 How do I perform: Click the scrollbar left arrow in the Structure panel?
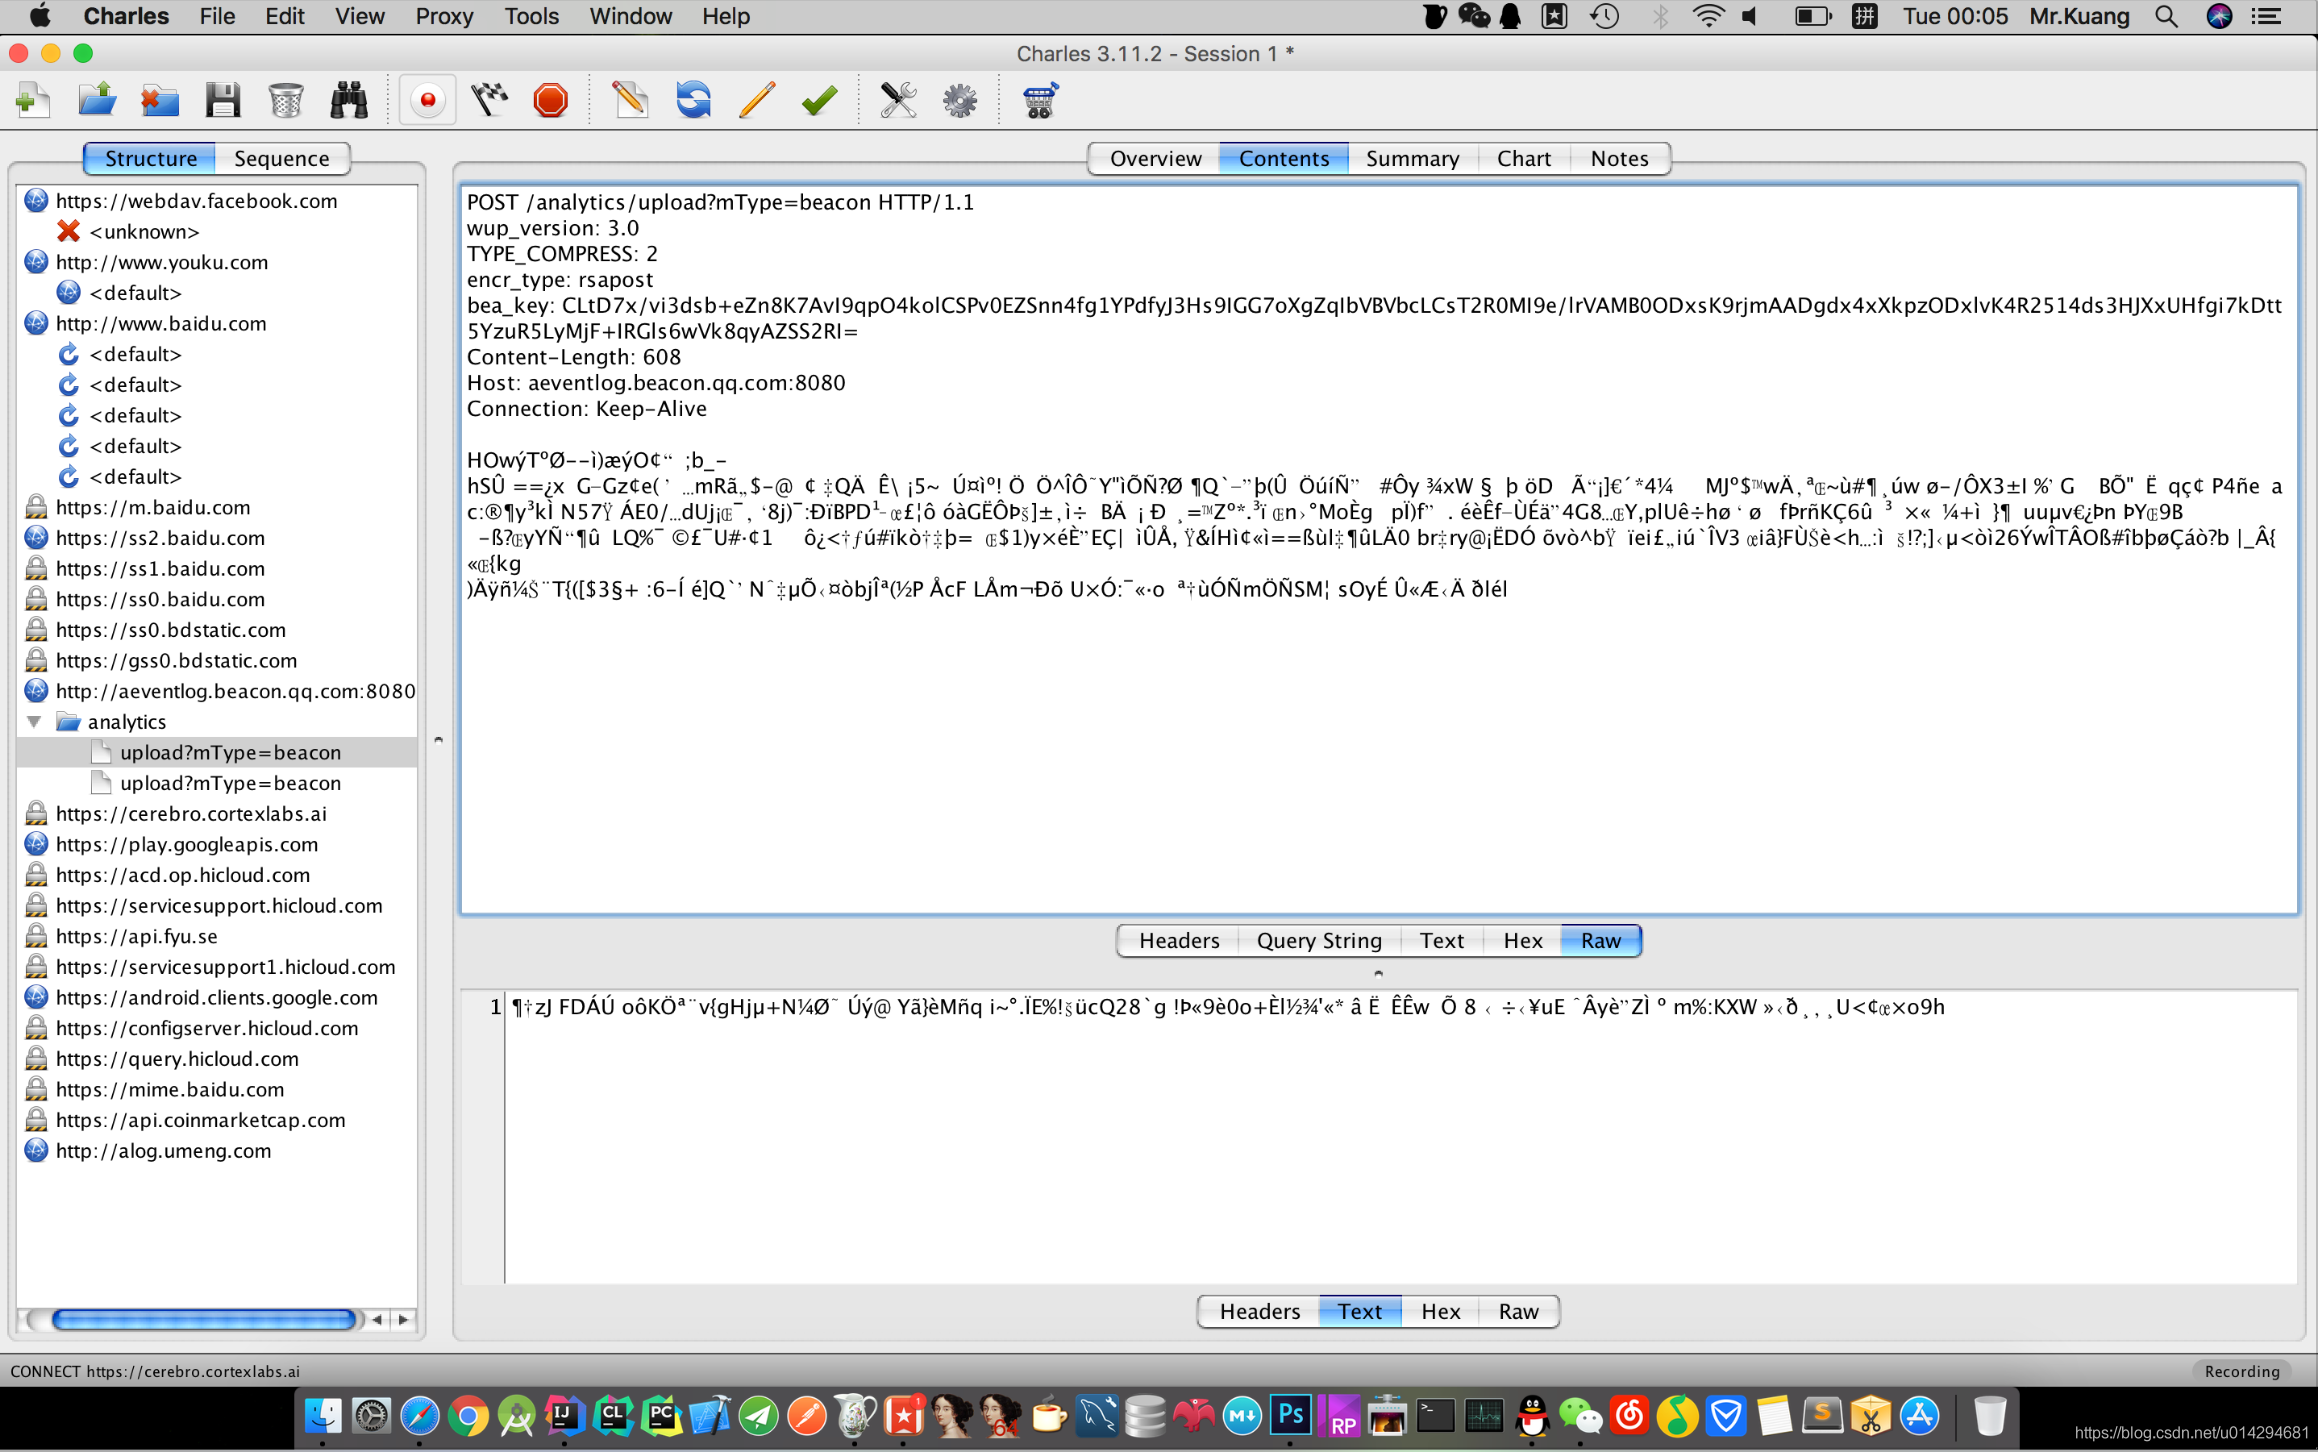(377, 1319)
